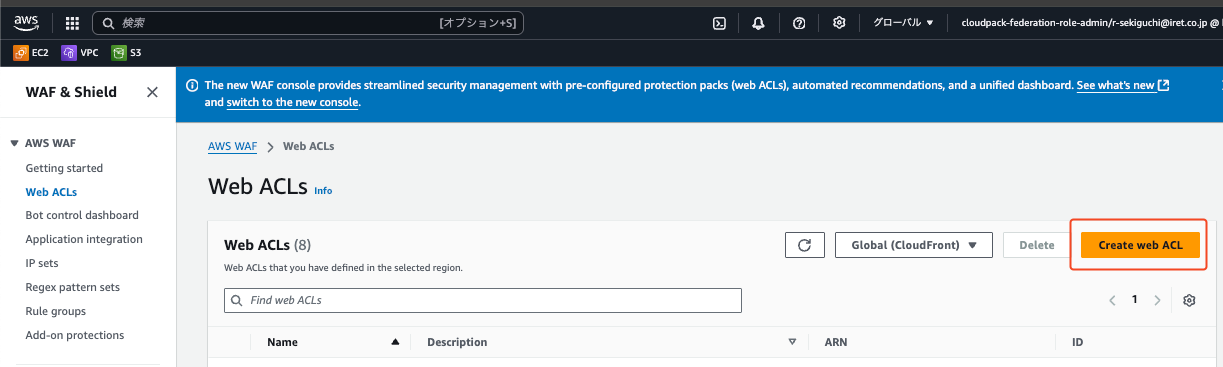Screen dimensions: 1223x367
Task: Click the ID column header
Action: pyautogui.click(x=1078, y=342)
